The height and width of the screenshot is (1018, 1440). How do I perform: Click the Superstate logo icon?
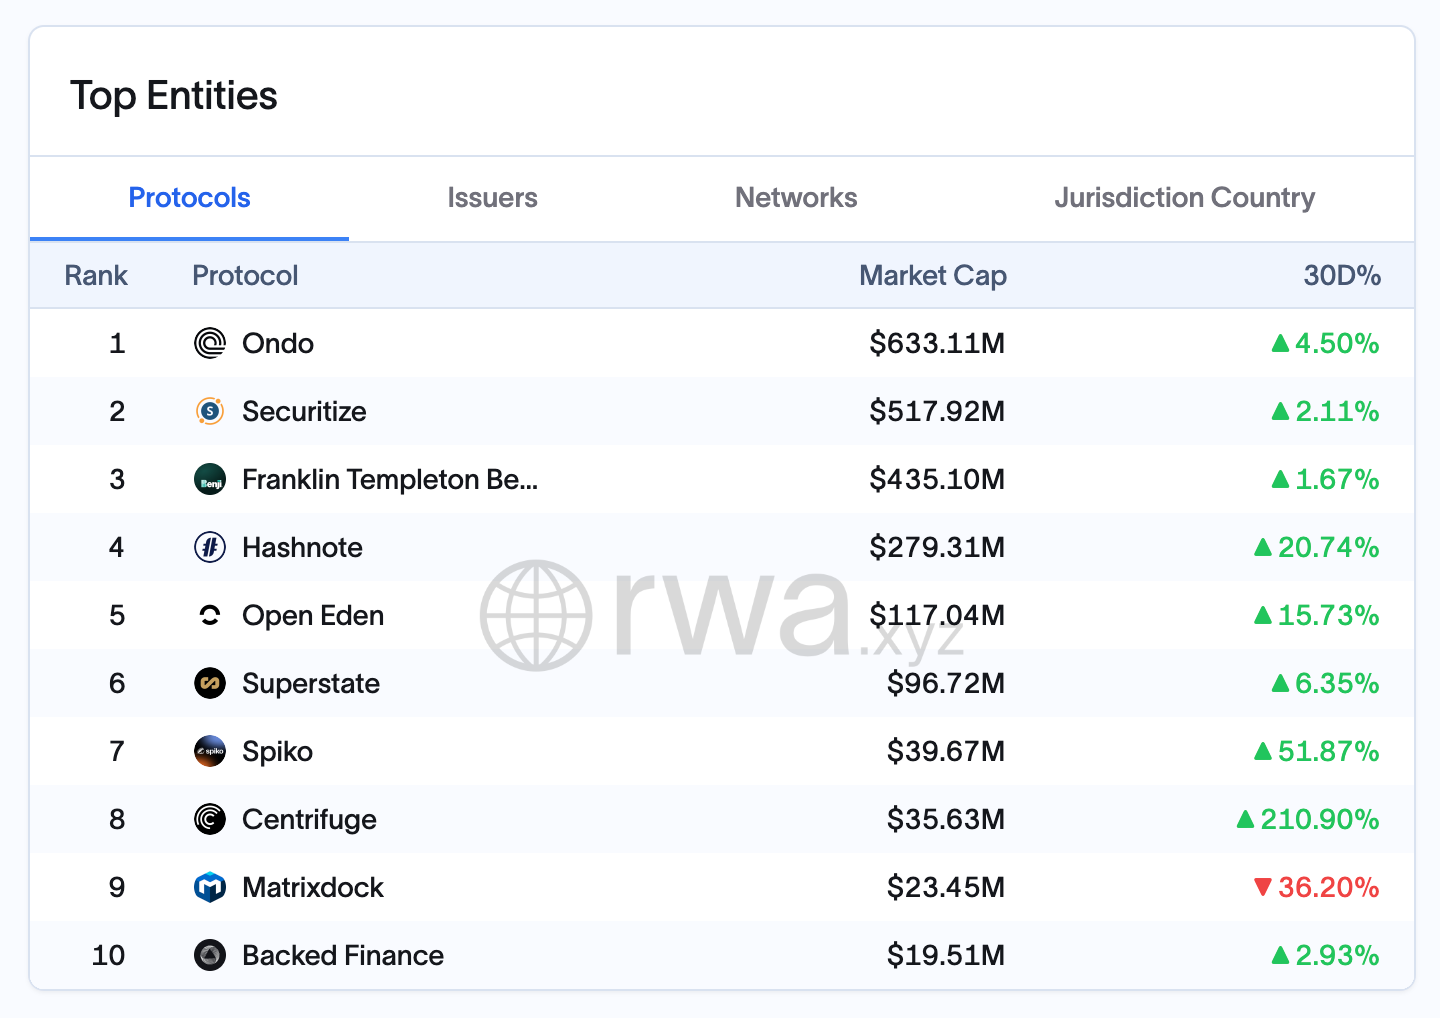click(x=210, y=683)
